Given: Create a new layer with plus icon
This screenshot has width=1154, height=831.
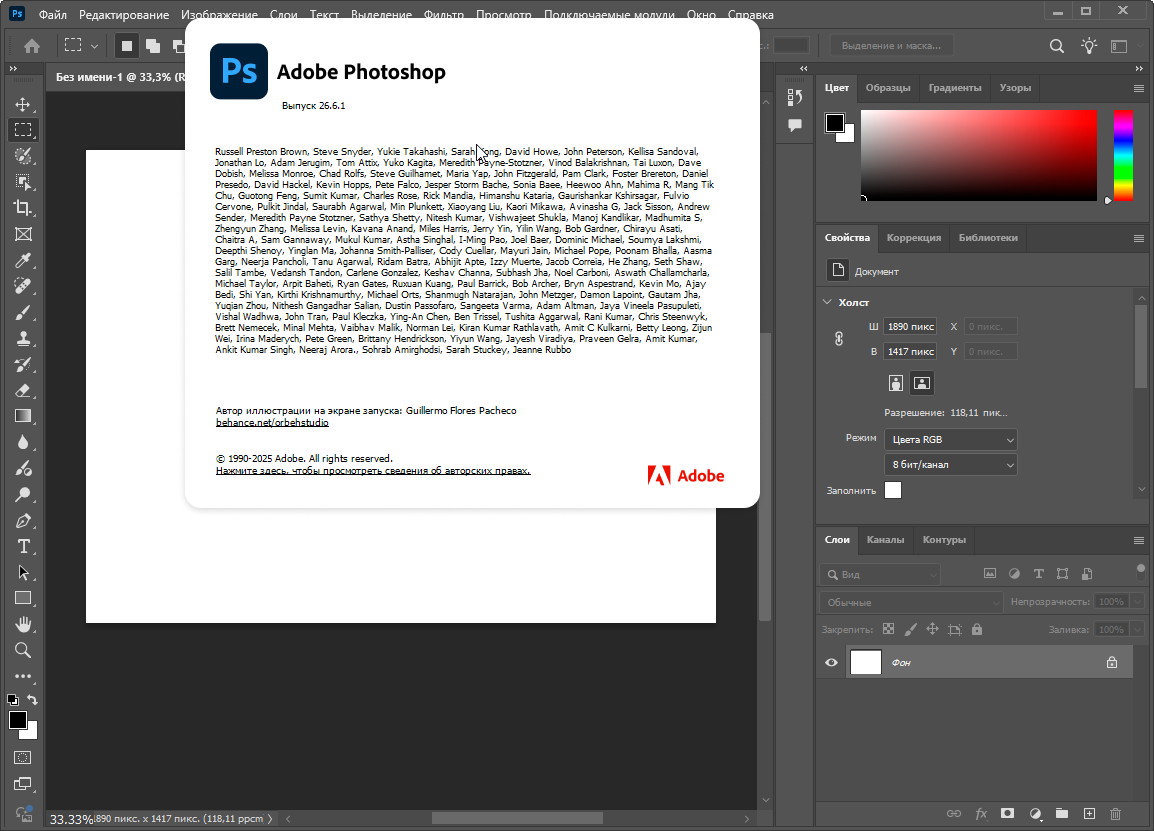Looking at the screenshot, I should coord(1089,813).
